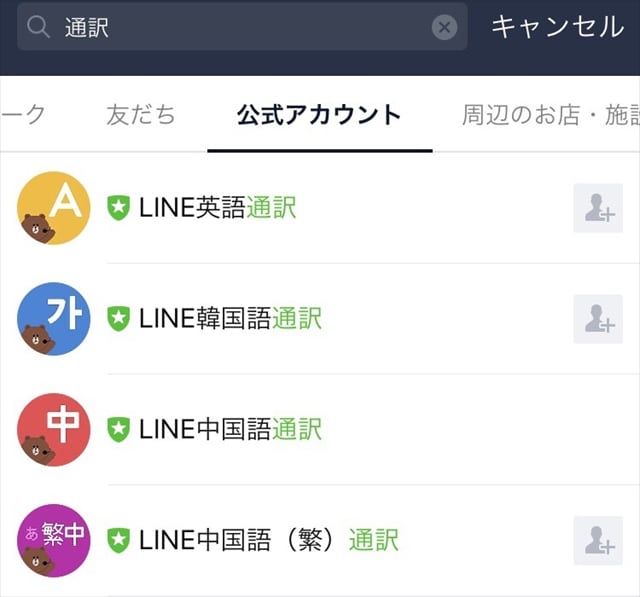
Task: Add LINE中国語(繁)通訳 as friend
Action: click(x=598, y=541)
